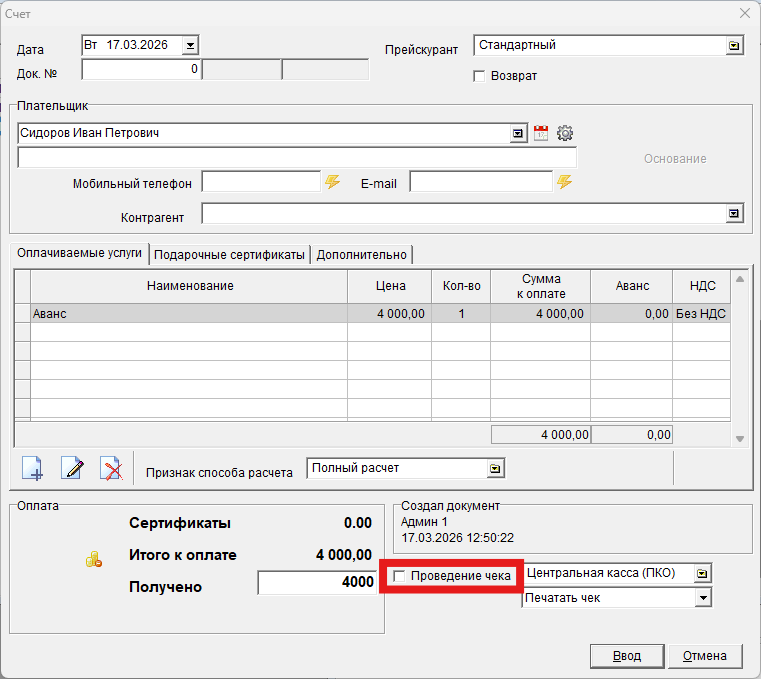Click the add new service row icon
The width and height of the screenshot is (761, 679).
(x=33, y=468)
